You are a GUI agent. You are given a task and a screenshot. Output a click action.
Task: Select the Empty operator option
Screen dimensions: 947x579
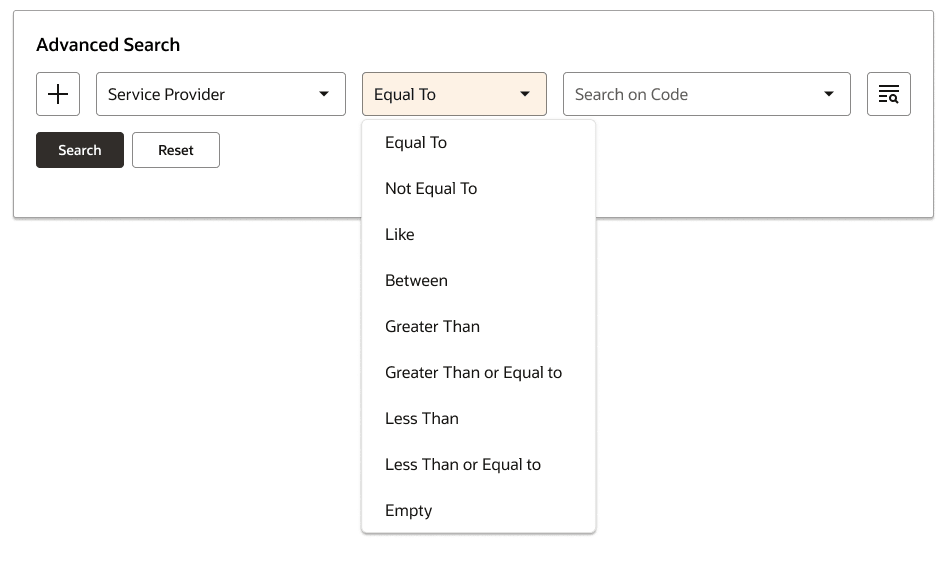click(x=408, y=510)
